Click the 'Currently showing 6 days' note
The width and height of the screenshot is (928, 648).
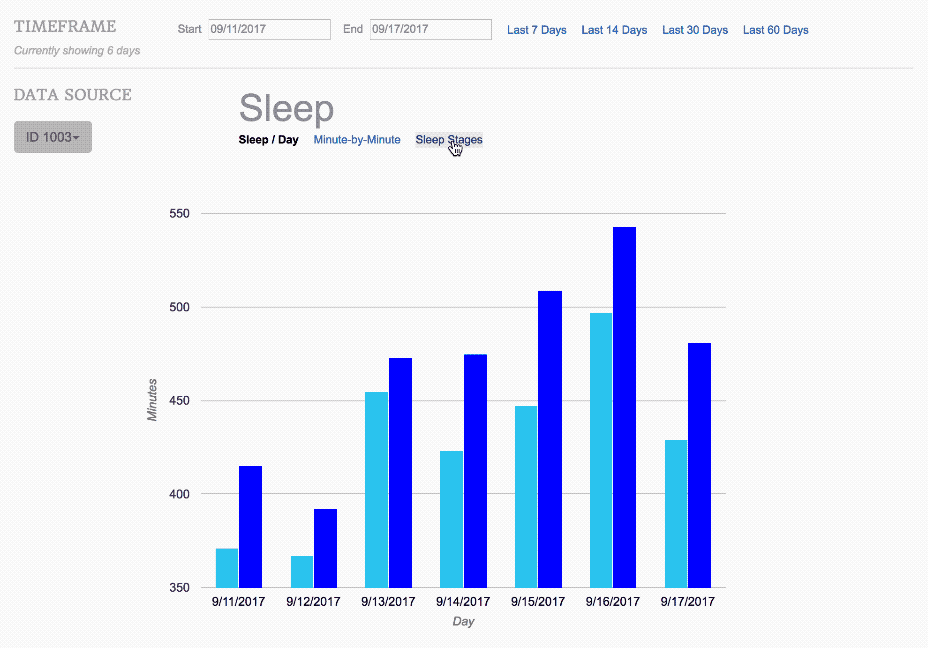pos(77,51)
